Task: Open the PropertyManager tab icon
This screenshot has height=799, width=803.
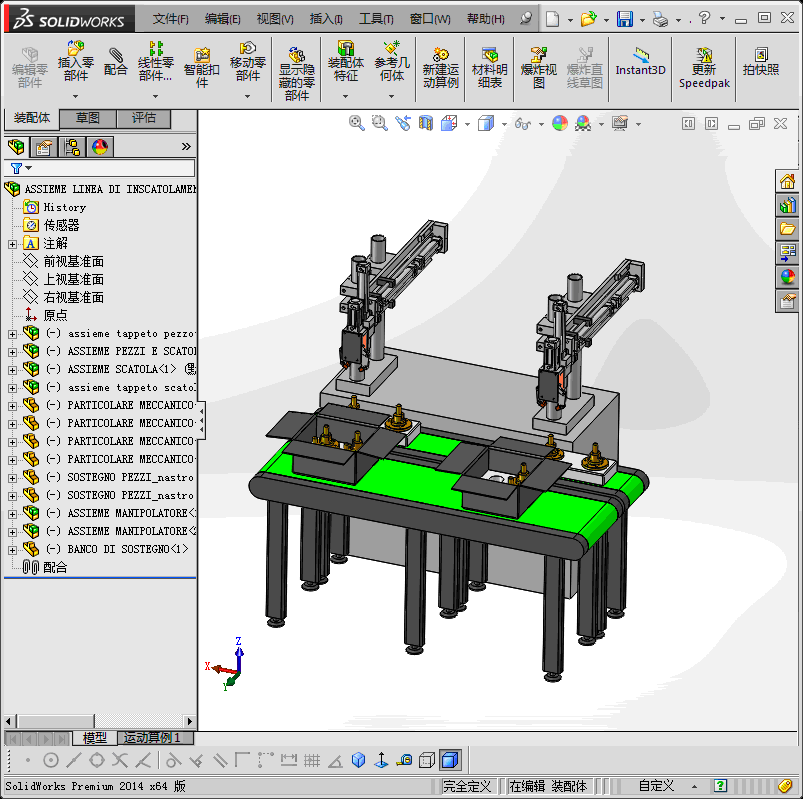Action: click(x=44, y=147)
